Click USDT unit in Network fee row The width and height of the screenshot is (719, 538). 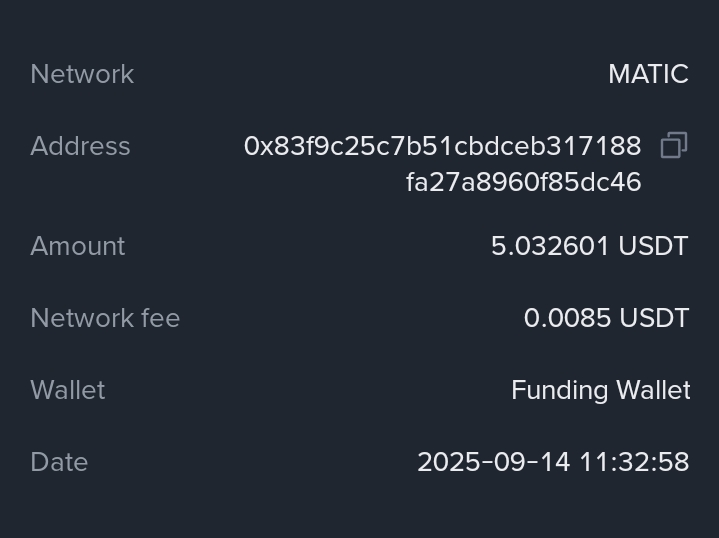pos(654,318)
